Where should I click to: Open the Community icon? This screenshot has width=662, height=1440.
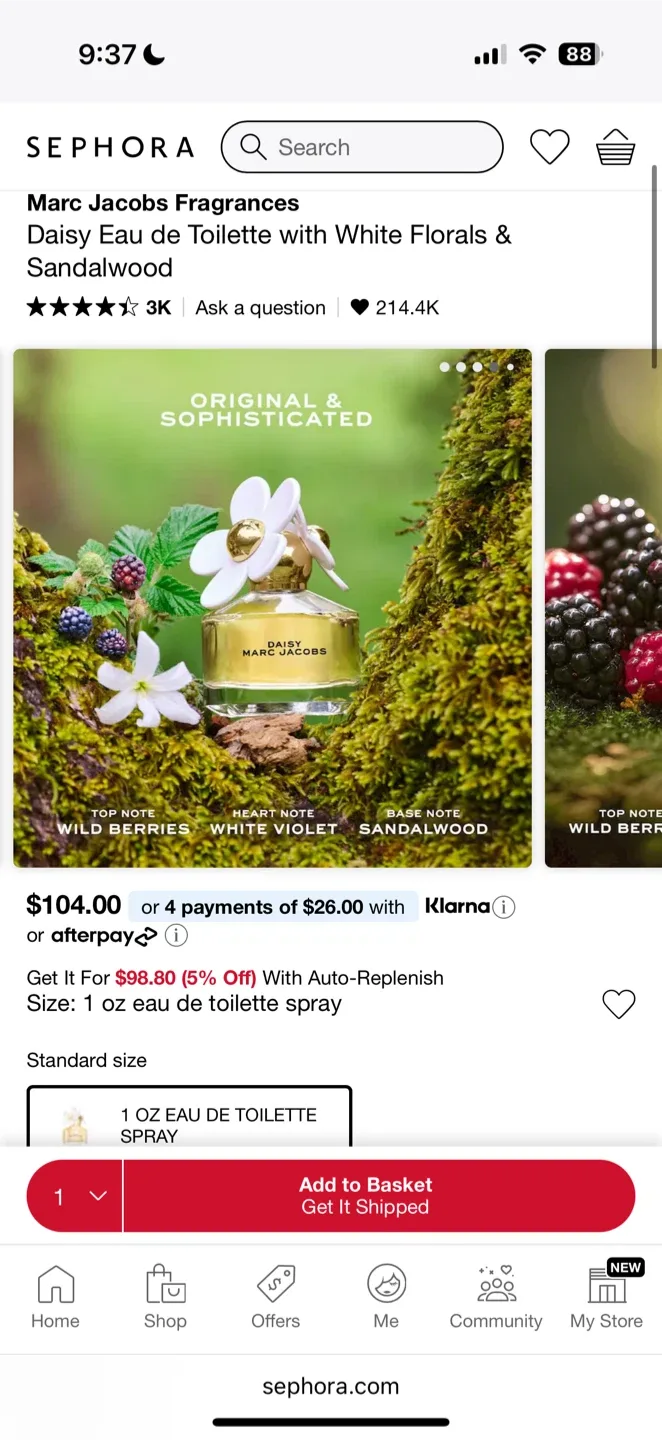[495, 1296]
